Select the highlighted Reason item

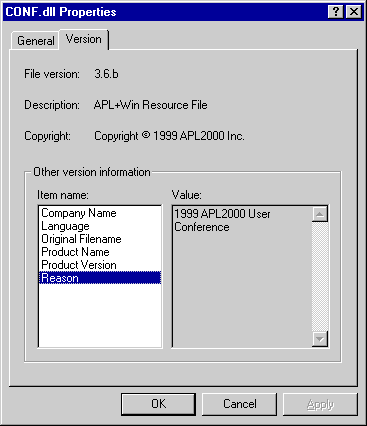pos(100,278)
